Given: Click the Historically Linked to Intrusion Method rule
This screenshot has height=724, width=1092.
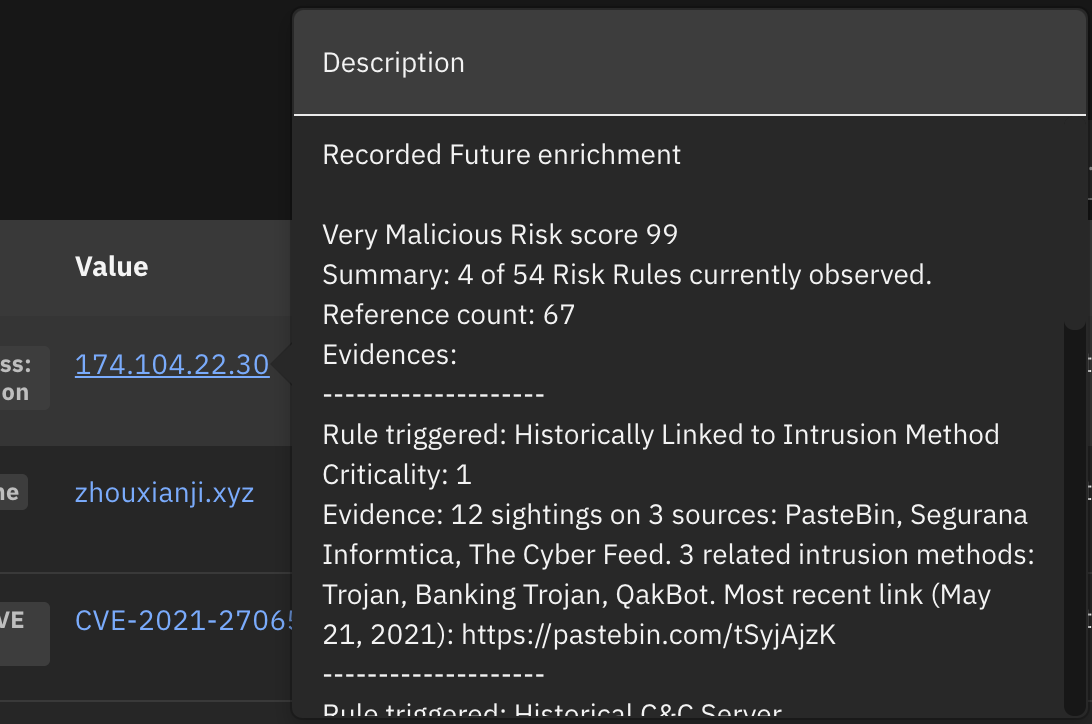Looking at the screenshot, I should tap(660, 435).
